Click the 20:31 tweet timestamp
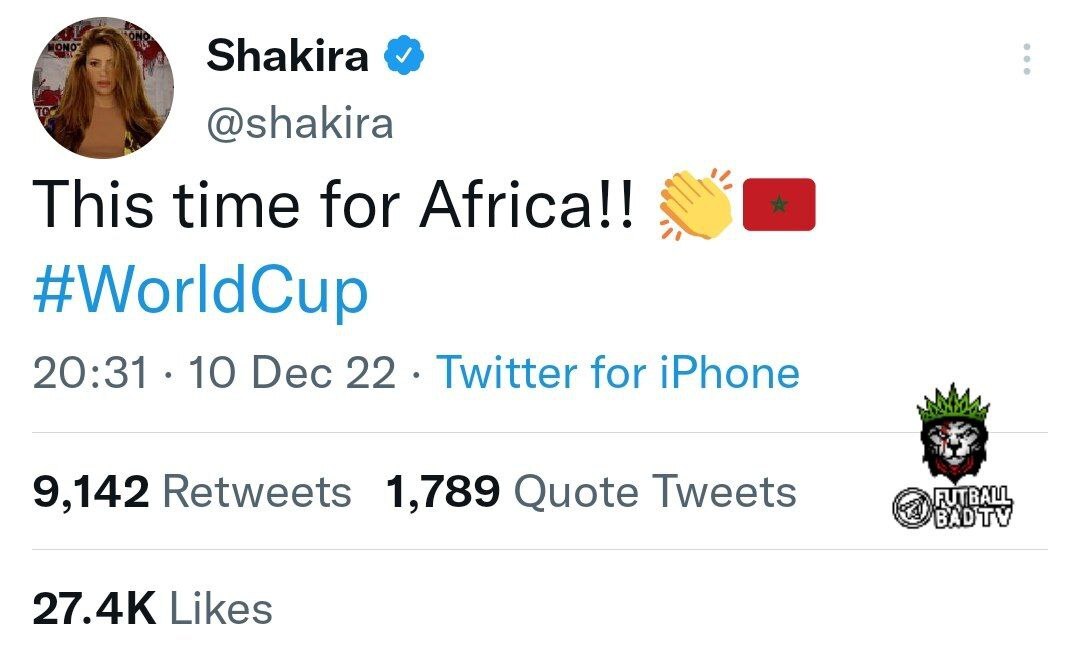Image resolution: width=1080 pixels, height=658 pixels. click(90, 373)
